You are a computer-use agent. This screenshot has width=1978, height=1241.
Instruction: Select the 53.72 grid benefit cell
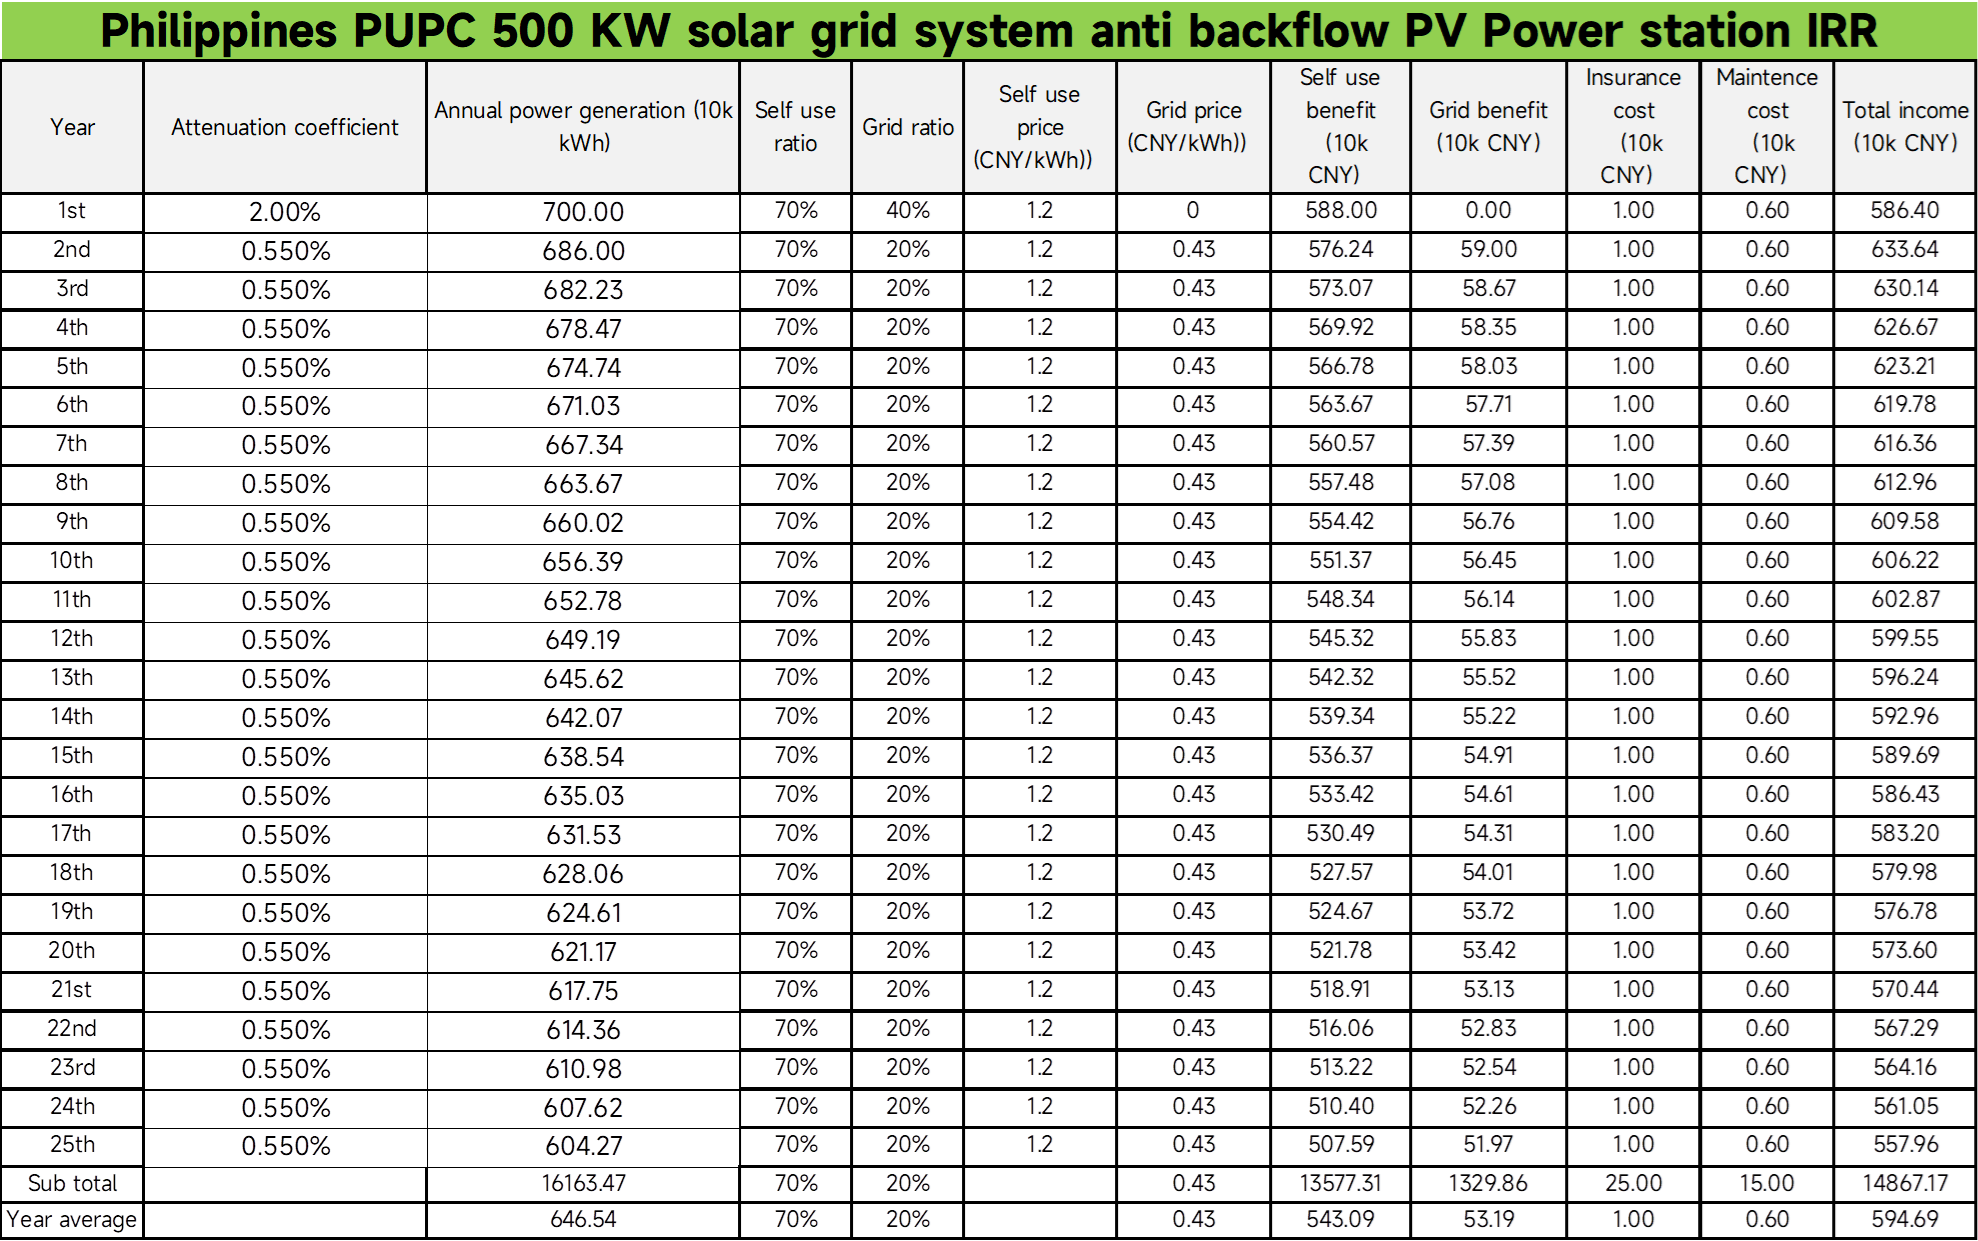point(1489,912)
